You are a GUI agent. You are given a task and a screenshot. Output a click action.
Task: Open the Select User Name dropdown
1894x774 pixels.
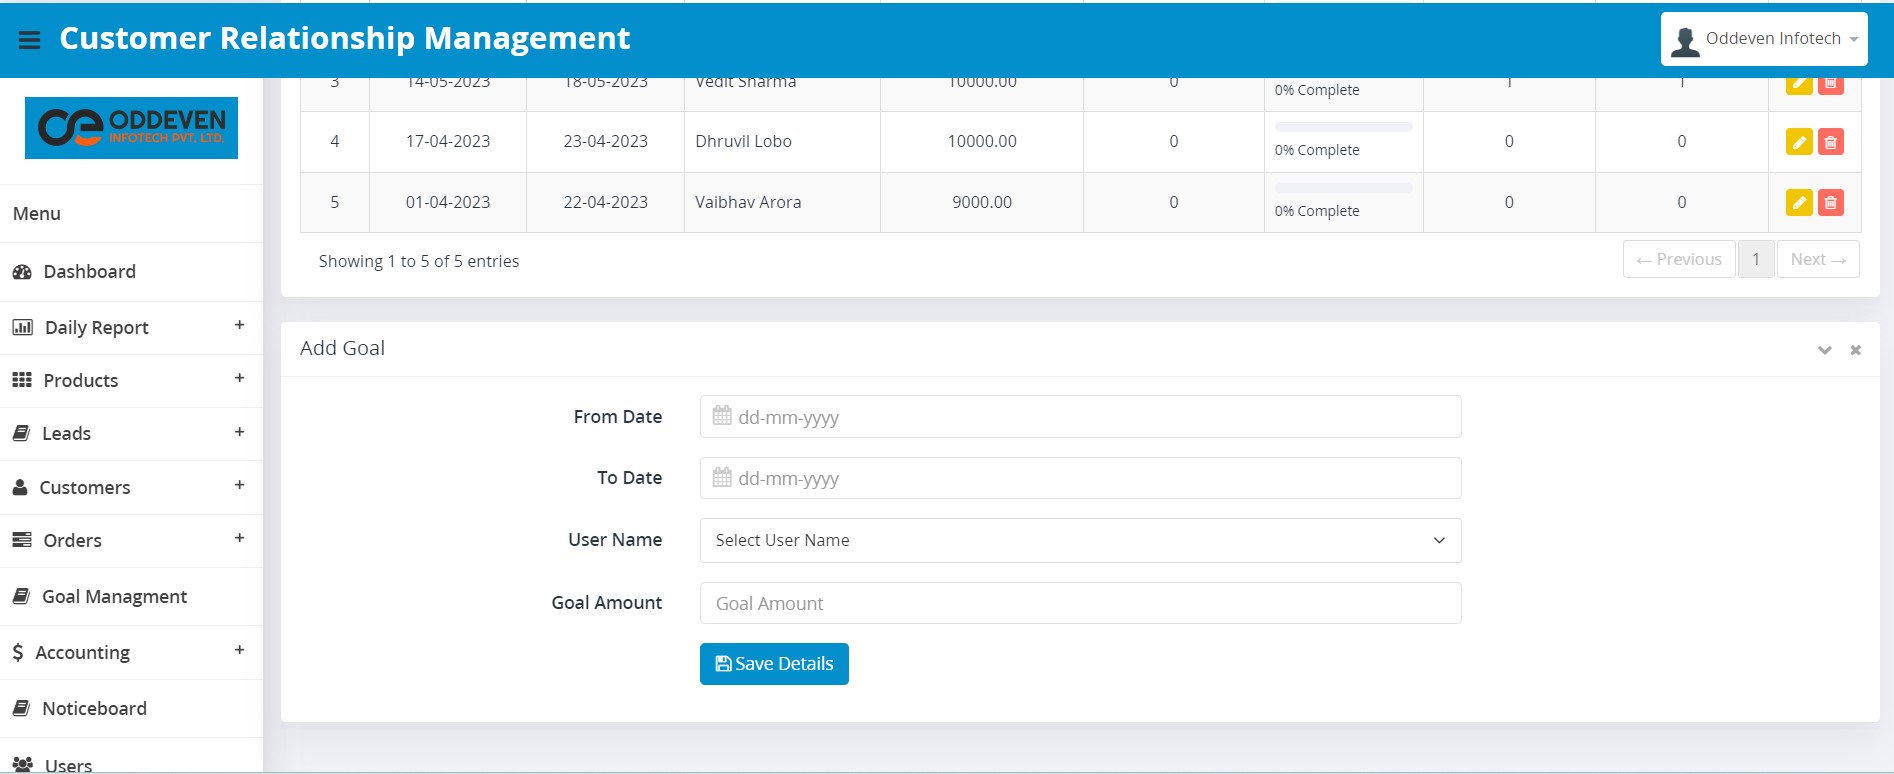click(1080, 540)
